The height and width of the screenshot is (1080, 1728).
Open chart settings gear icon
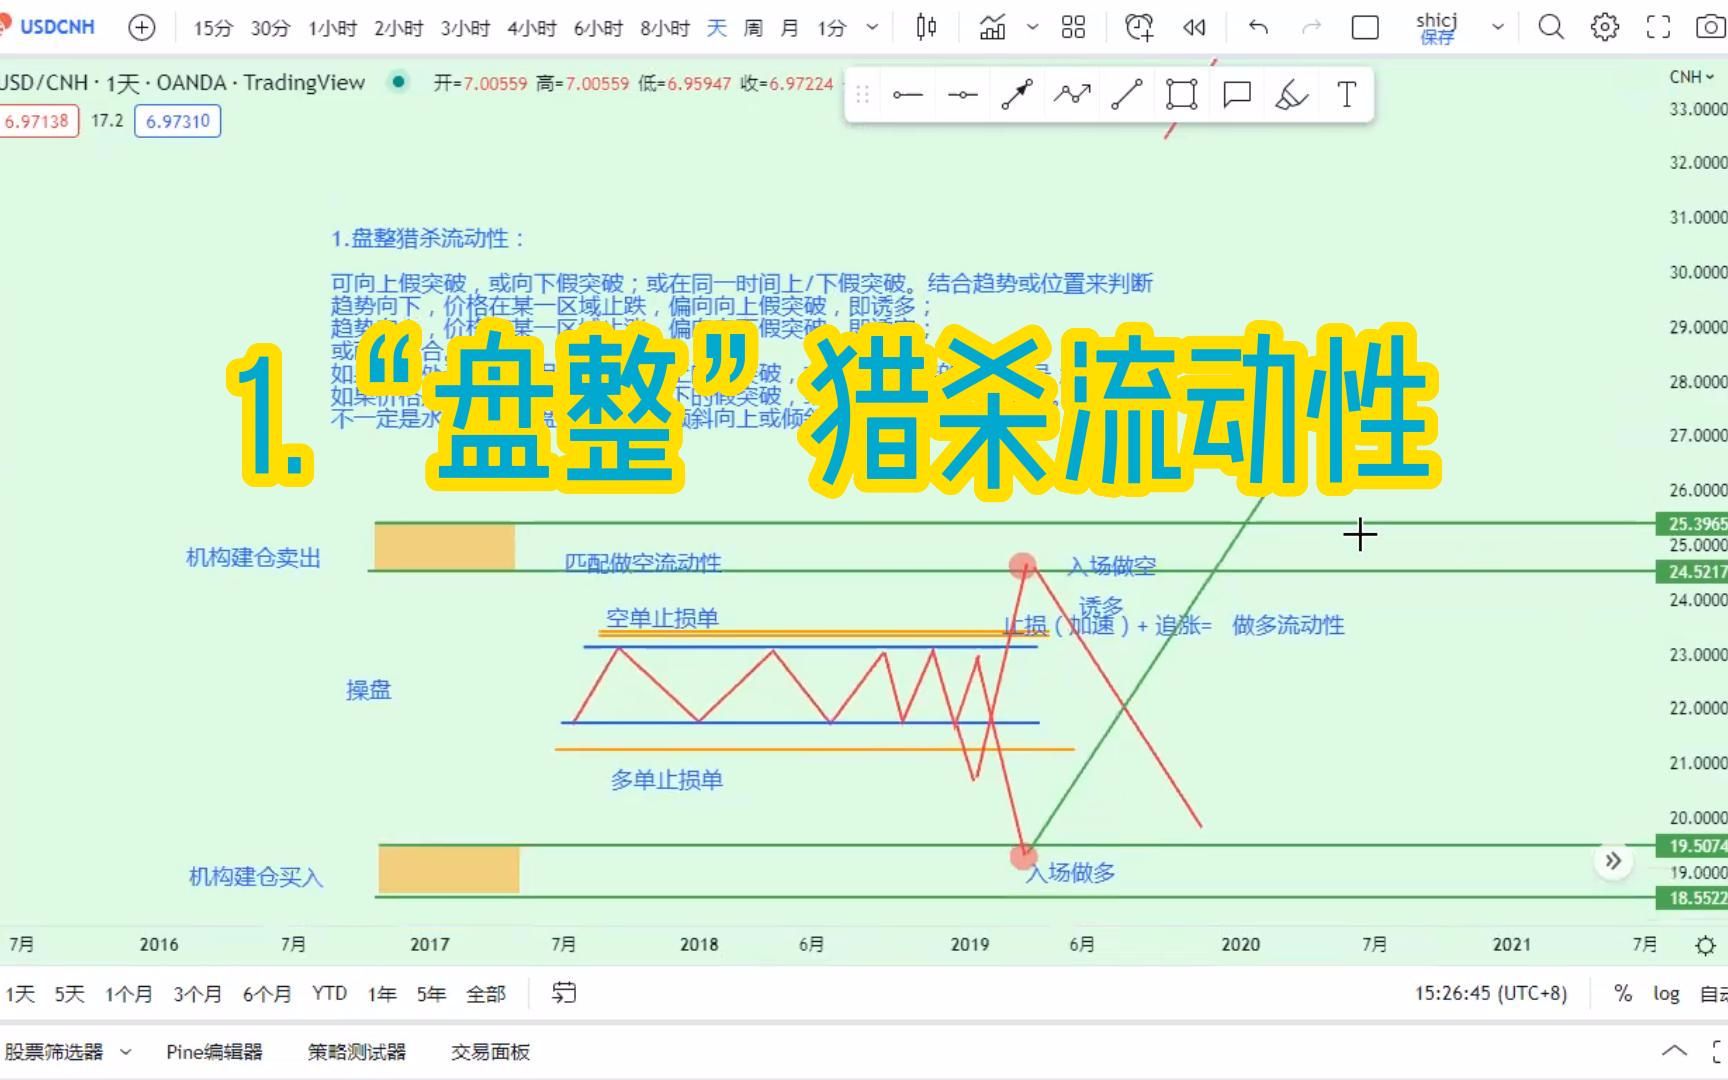(x=1605, y=28)
